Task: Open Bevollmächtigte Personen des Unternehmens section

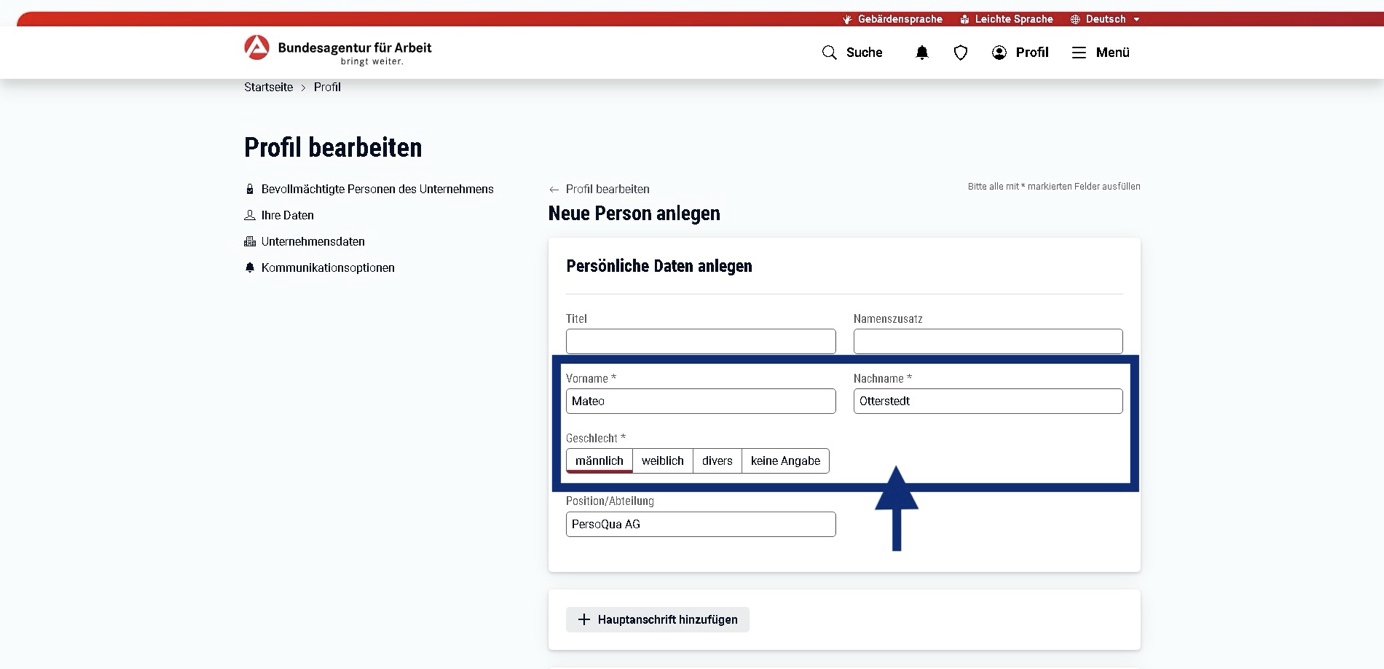Action: coord(377,189)
